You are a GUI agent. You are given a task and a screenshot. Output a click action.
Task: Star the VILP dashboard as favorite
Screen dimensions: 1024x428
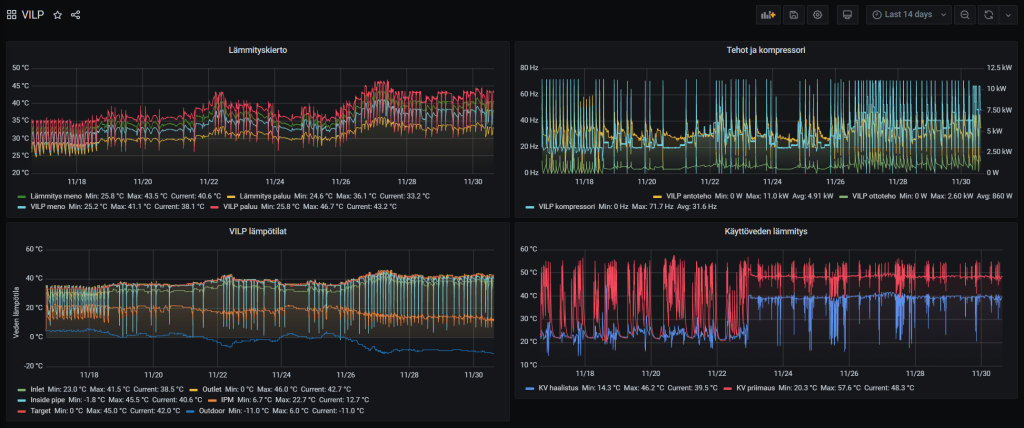click(57, 15)
